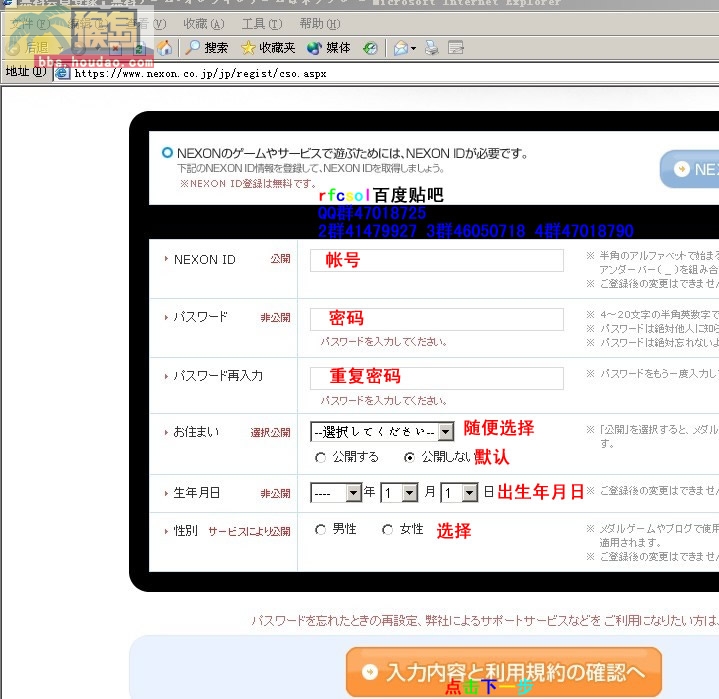Click the NEXON ID input field

pyautogui.click(x=437, y=260)
